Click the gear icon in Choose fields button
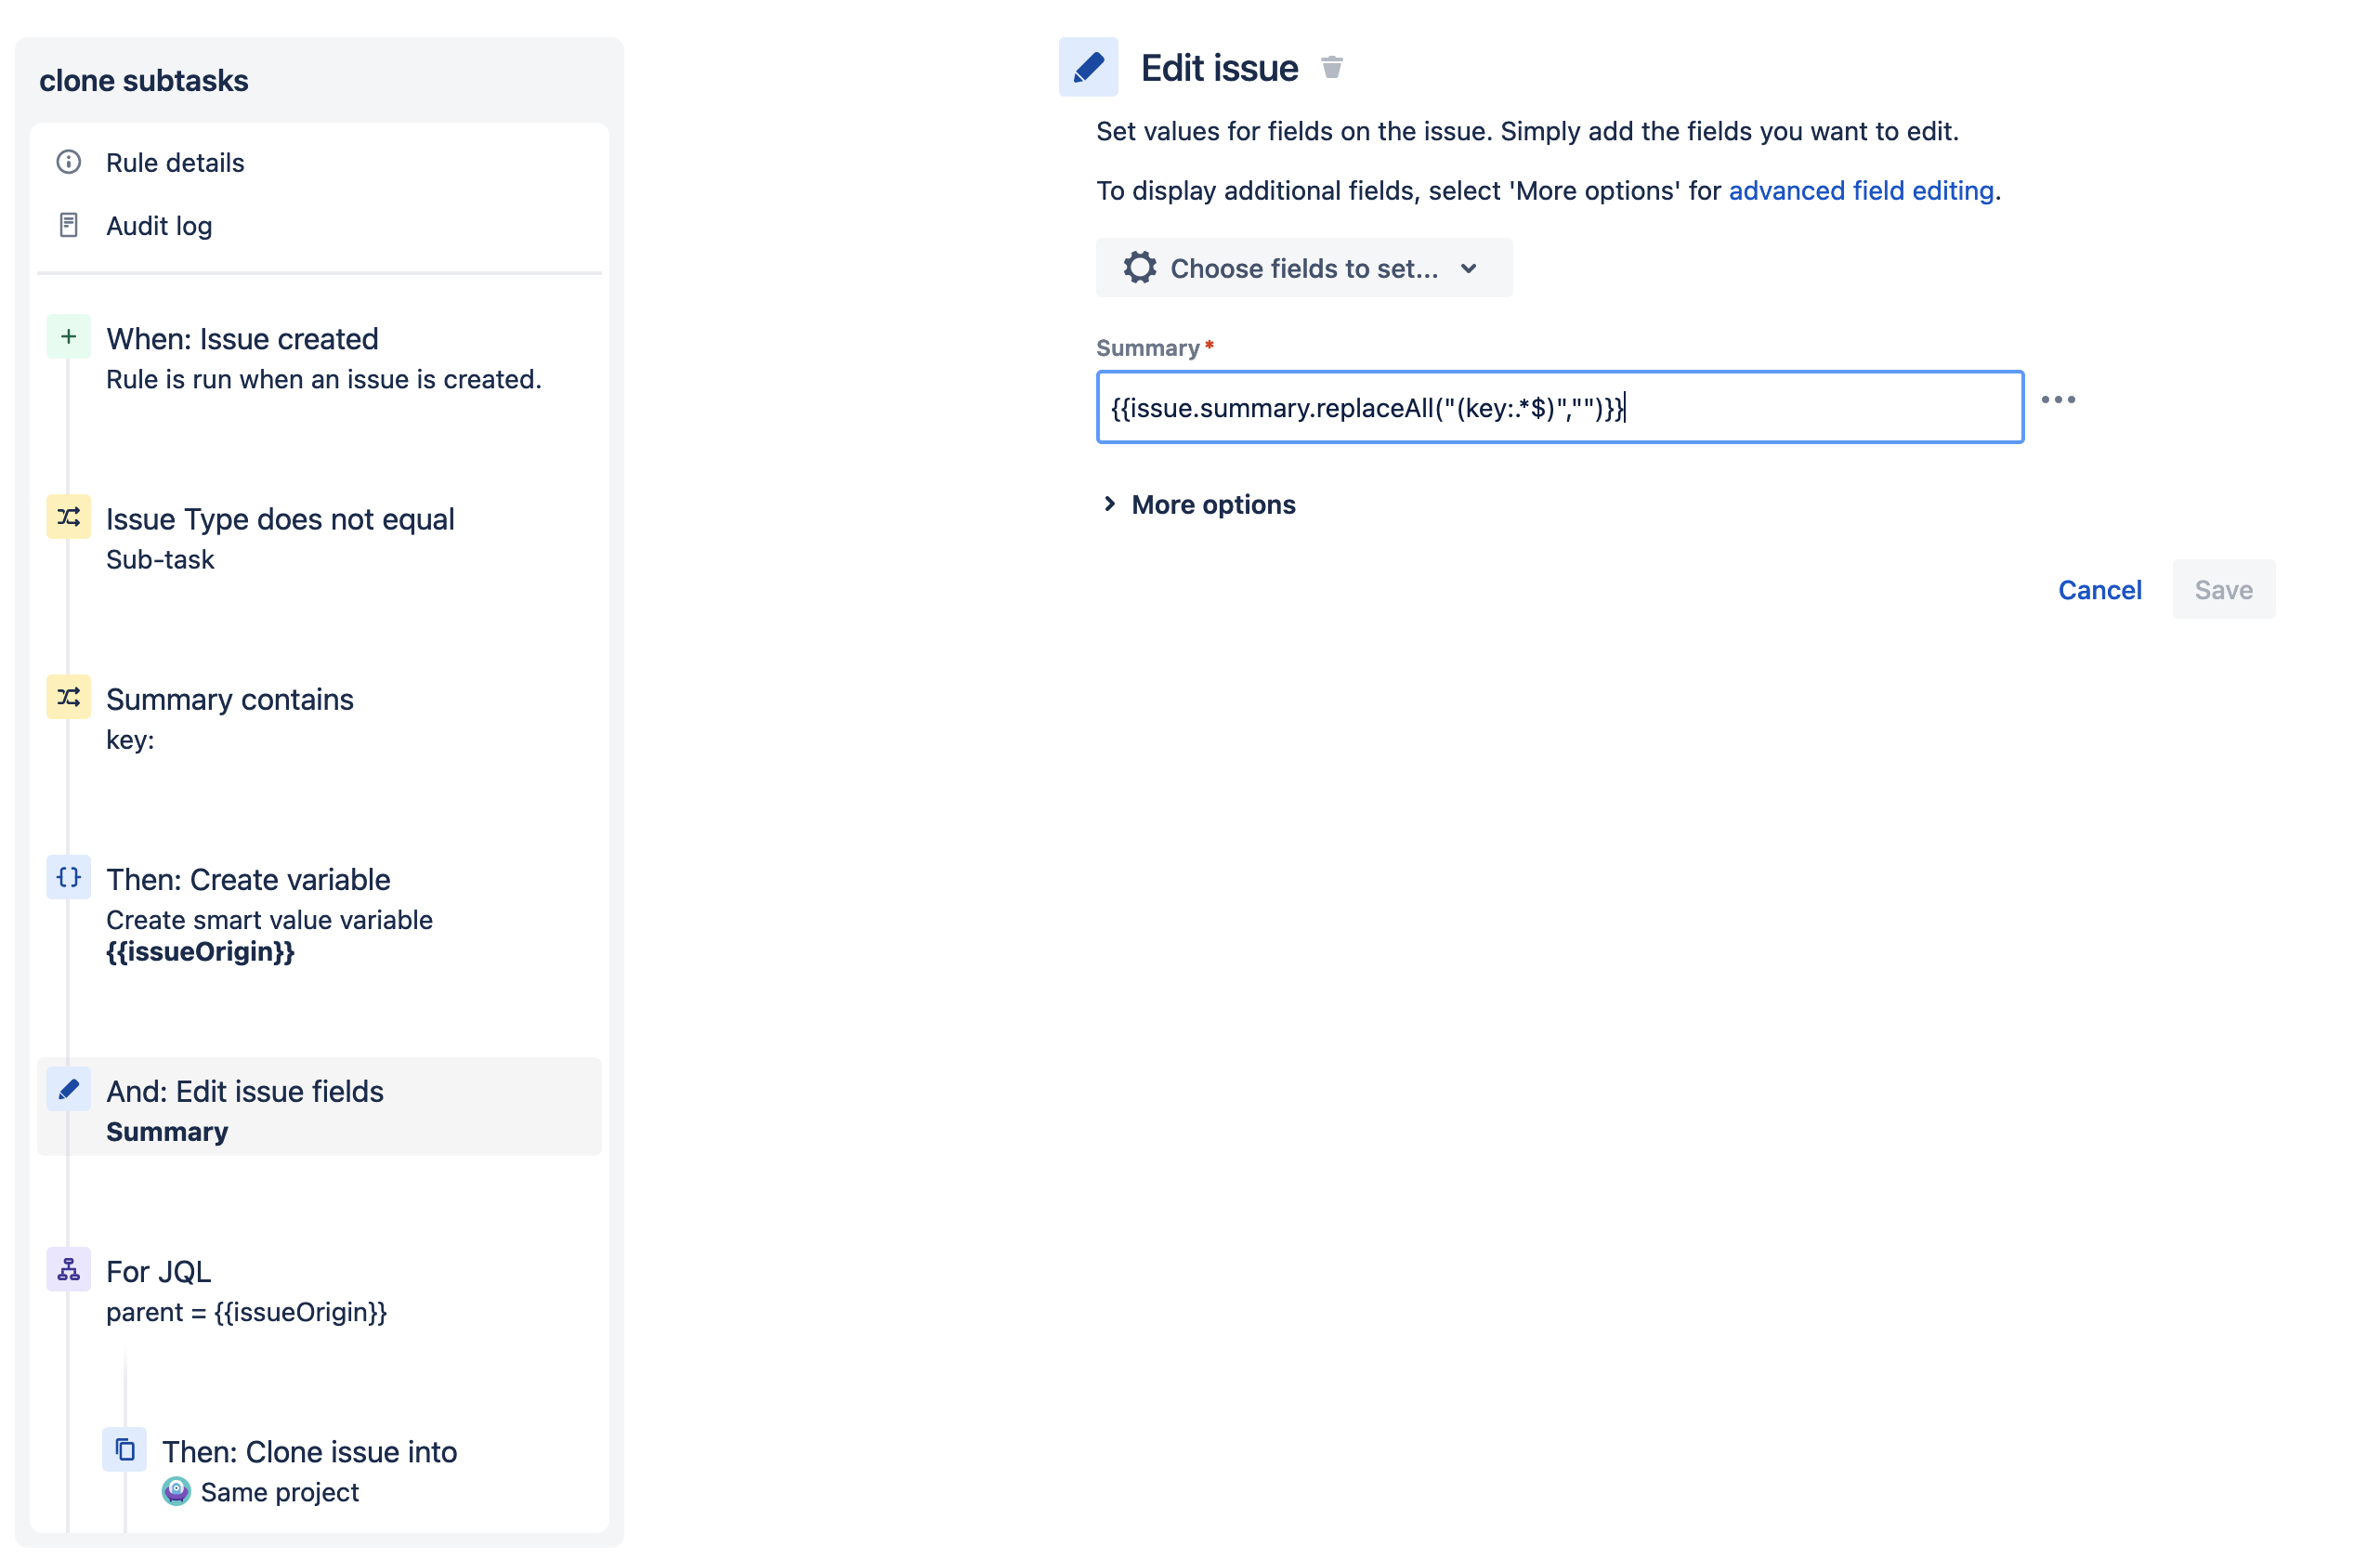 pos(1140,268)
